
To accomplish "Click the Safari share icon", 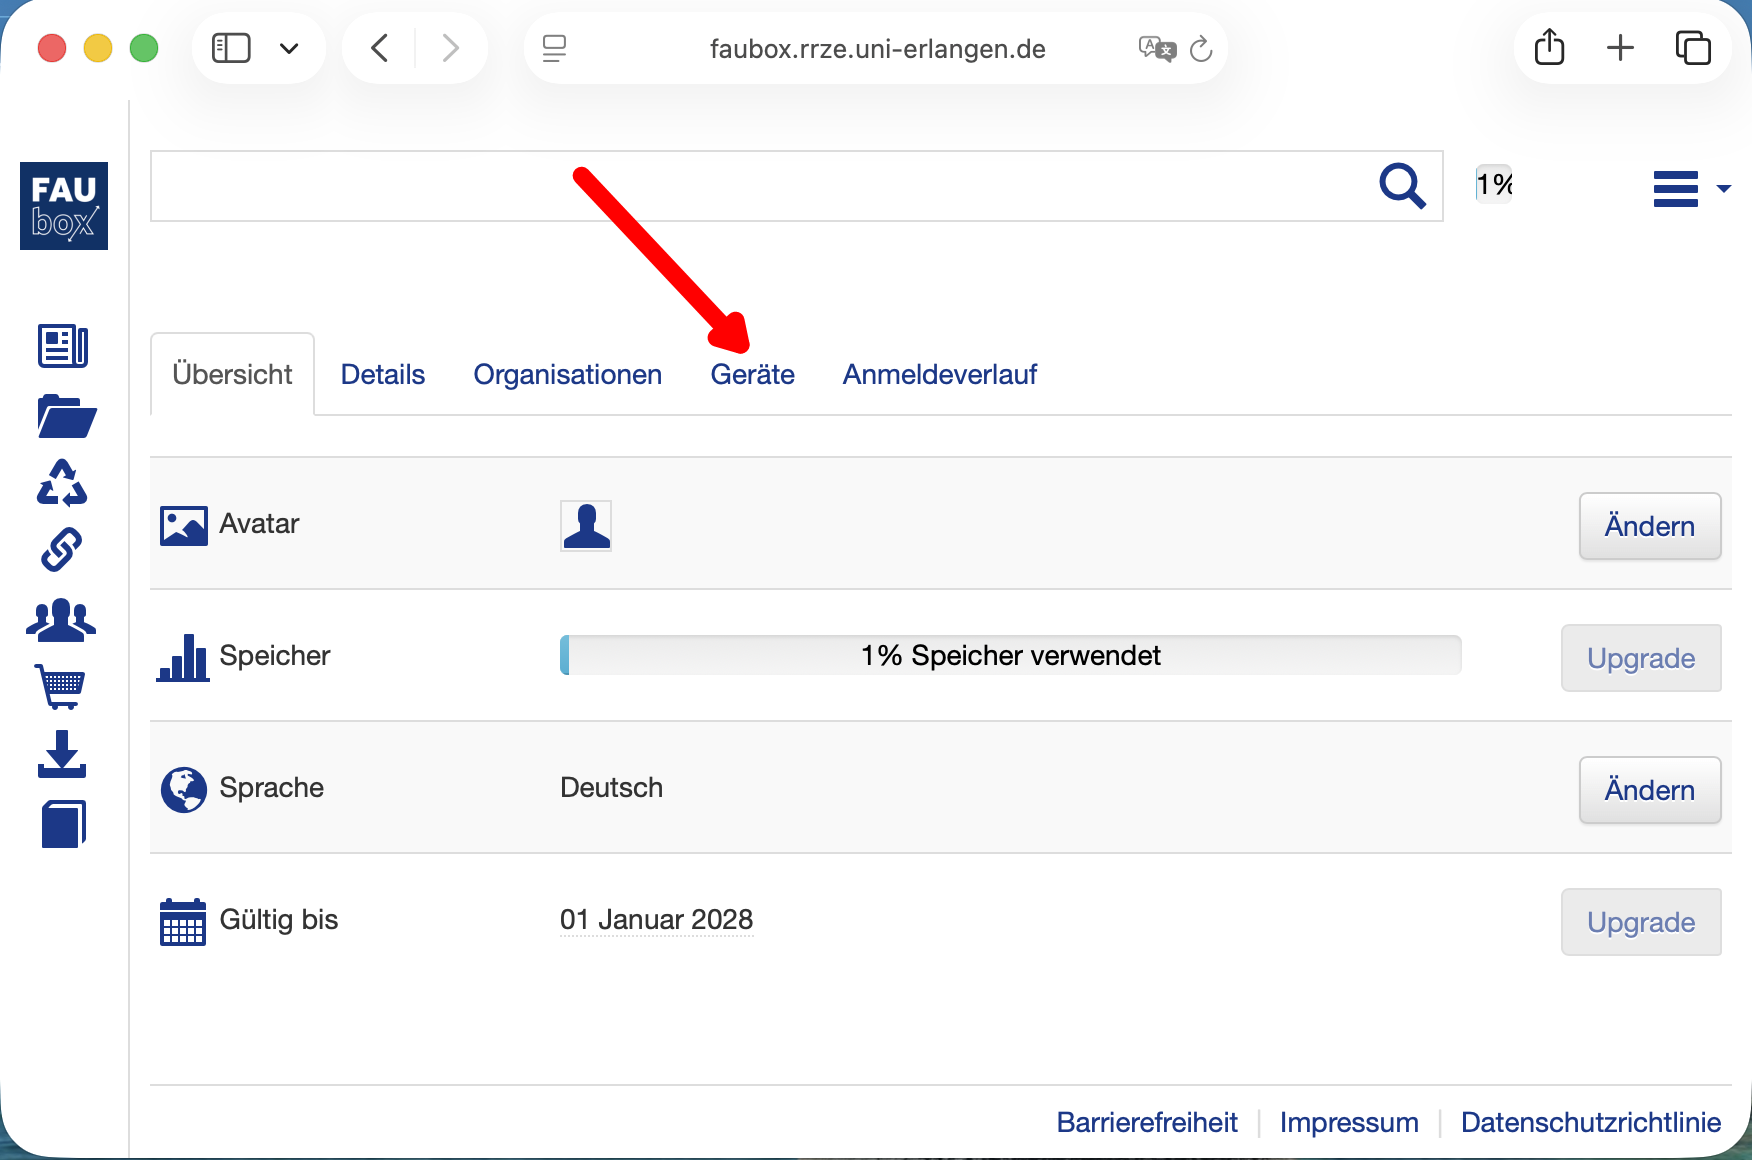I will 1549,48.
